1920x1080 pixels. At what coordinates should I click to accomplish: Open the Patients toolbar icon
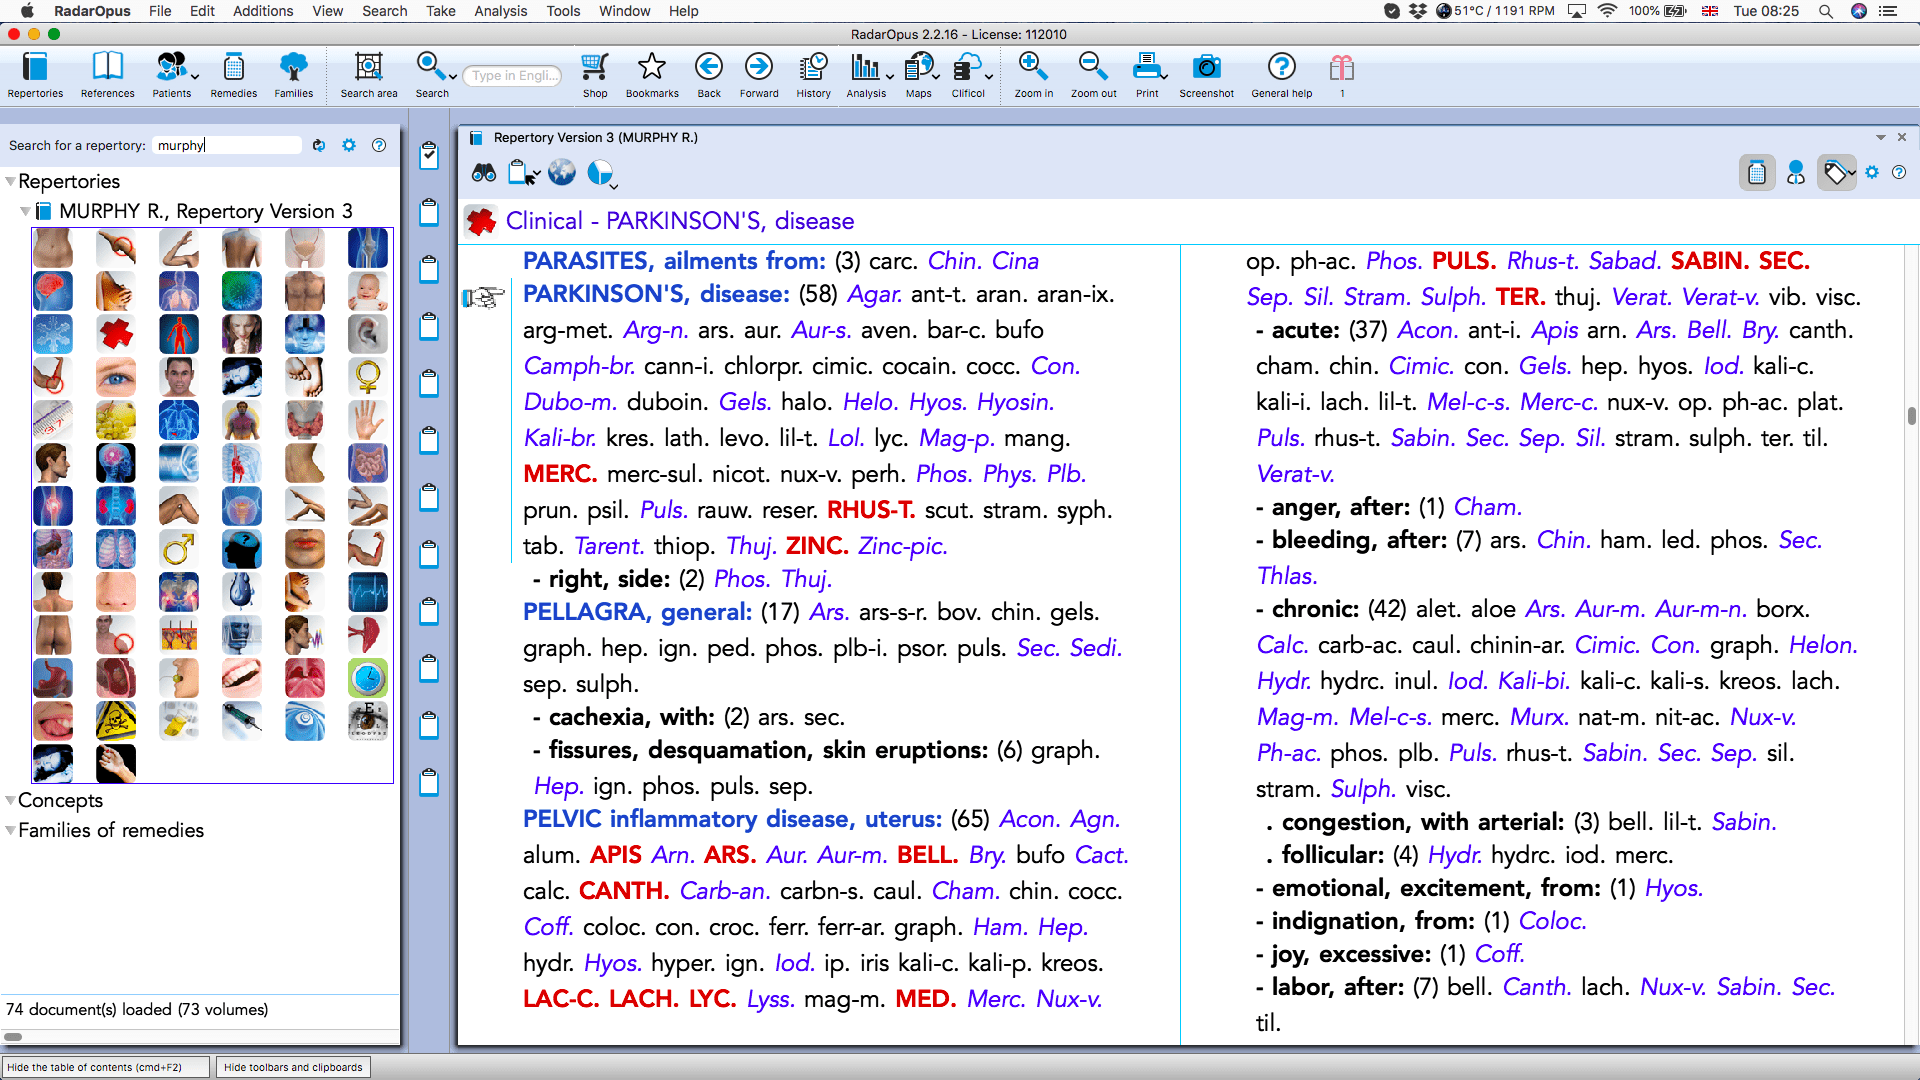170,75
